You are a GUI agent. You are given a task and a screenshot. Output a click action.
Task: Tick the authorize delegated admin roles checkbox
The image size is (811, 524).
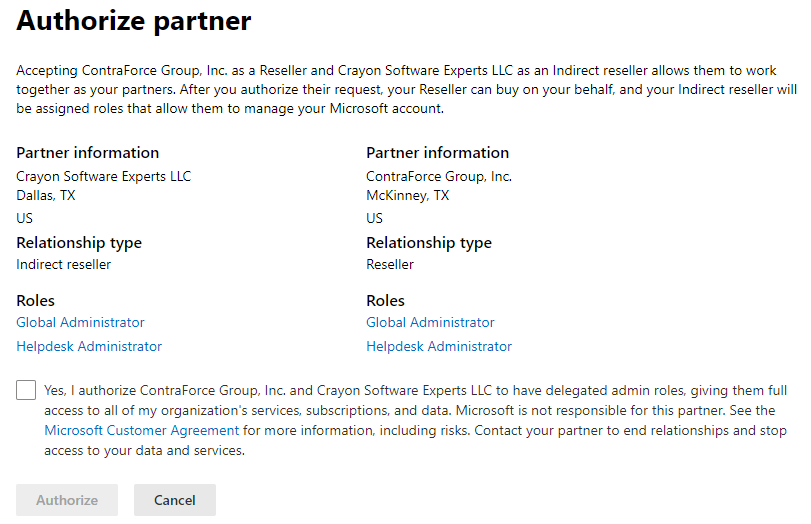click(x=26, y=390)
